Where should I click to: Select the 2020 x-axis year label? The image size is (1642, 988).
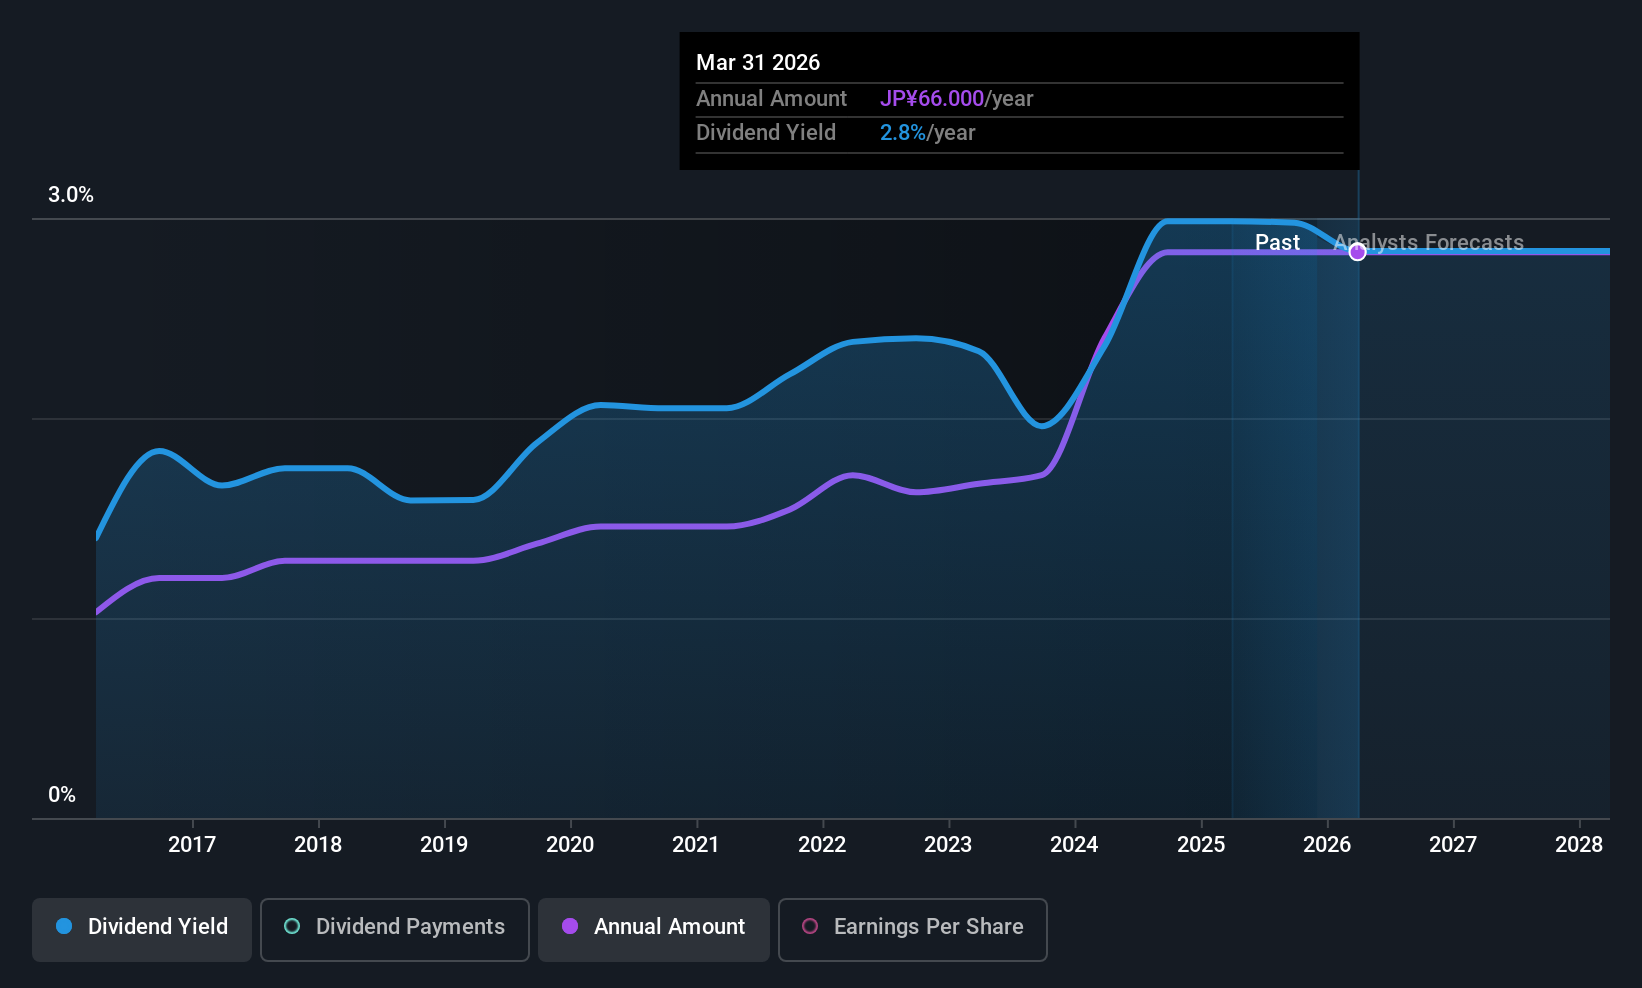pos(570,845)
